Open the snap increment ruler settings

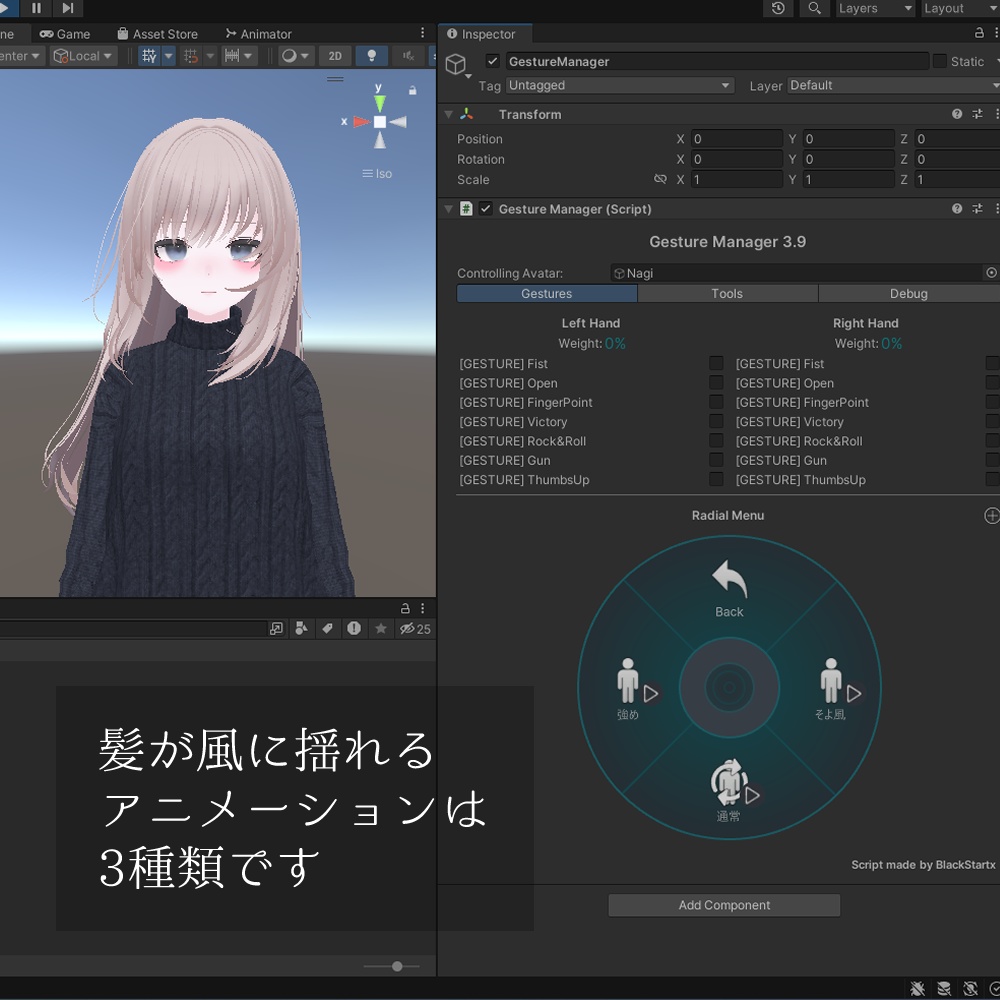[x=239, y=56]
